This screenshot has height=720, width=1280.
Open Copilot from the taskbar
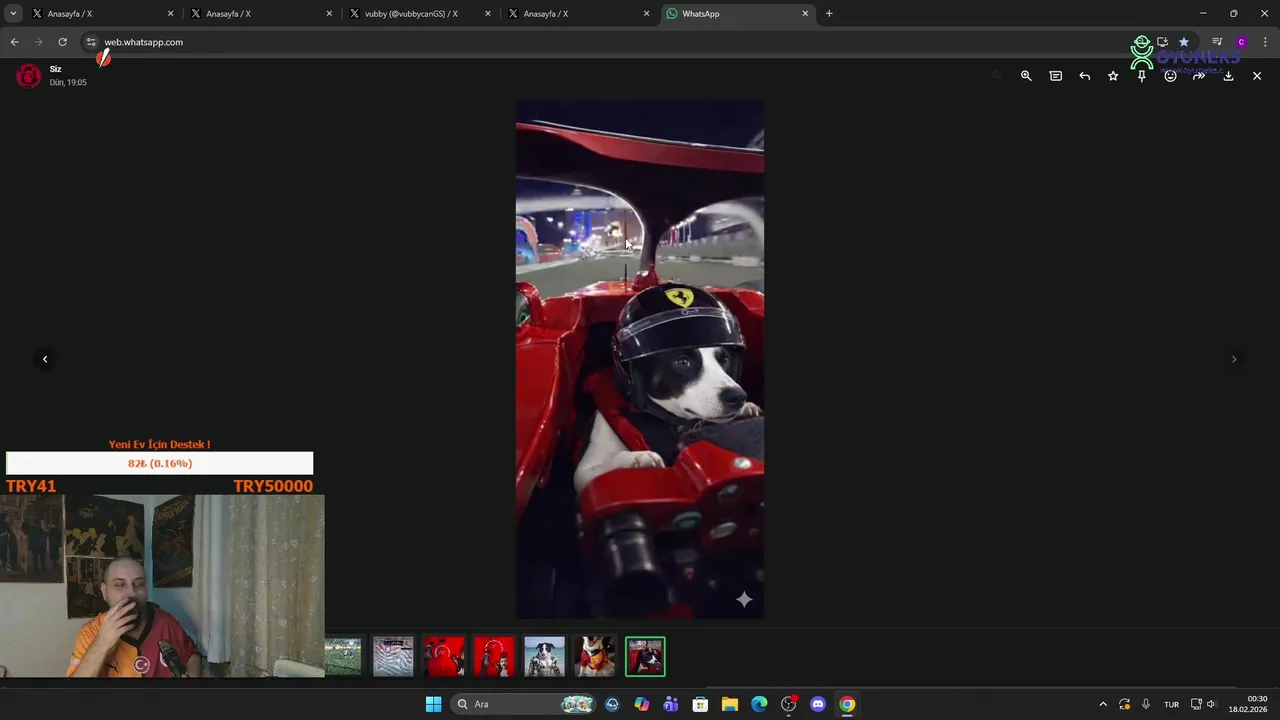642,704
